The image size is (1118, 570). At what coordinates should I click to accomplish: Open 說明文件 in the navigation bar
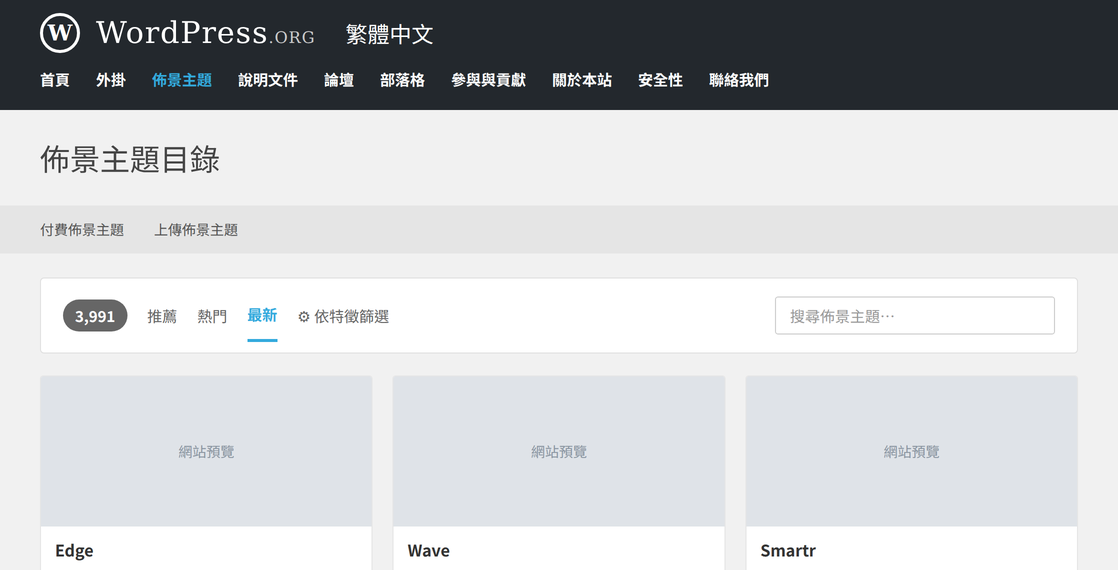267,81
